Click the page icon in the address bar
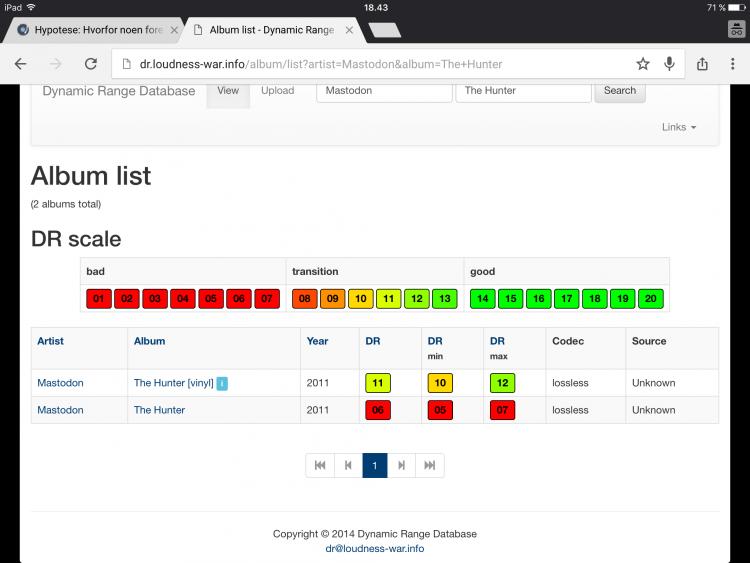750x563 pixels. pyautogui.click(x=127, y=64)
